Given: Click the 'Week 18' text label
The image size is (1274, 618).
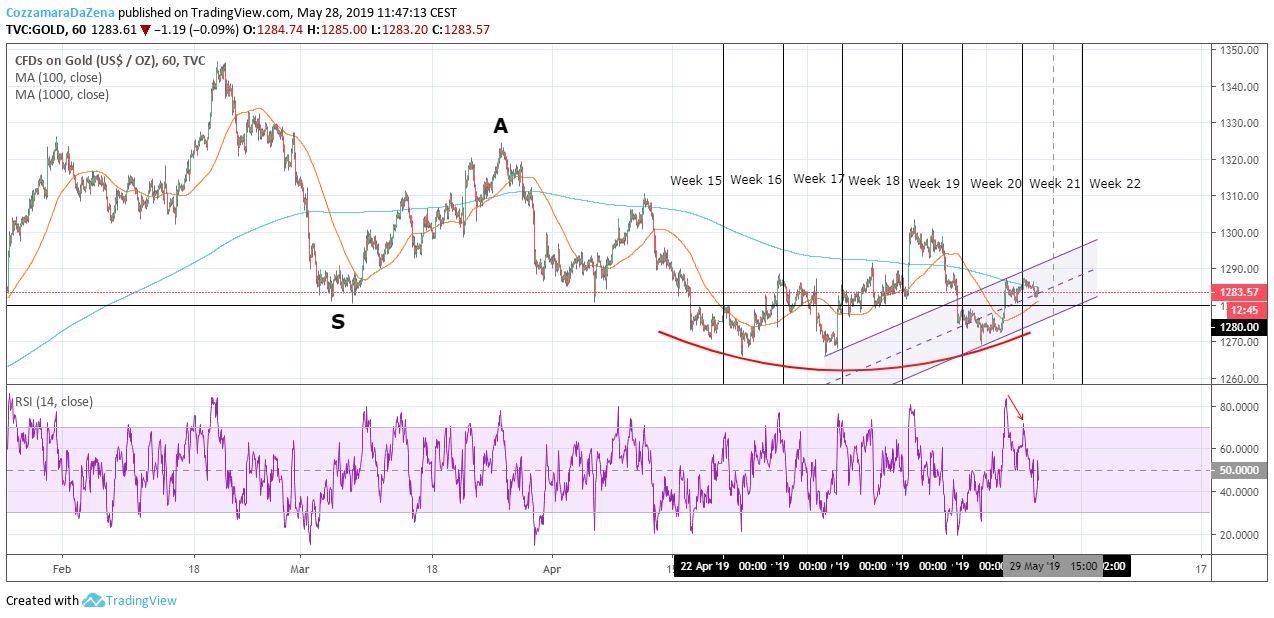Looking at the screenshot, I should tap(874, 181).
